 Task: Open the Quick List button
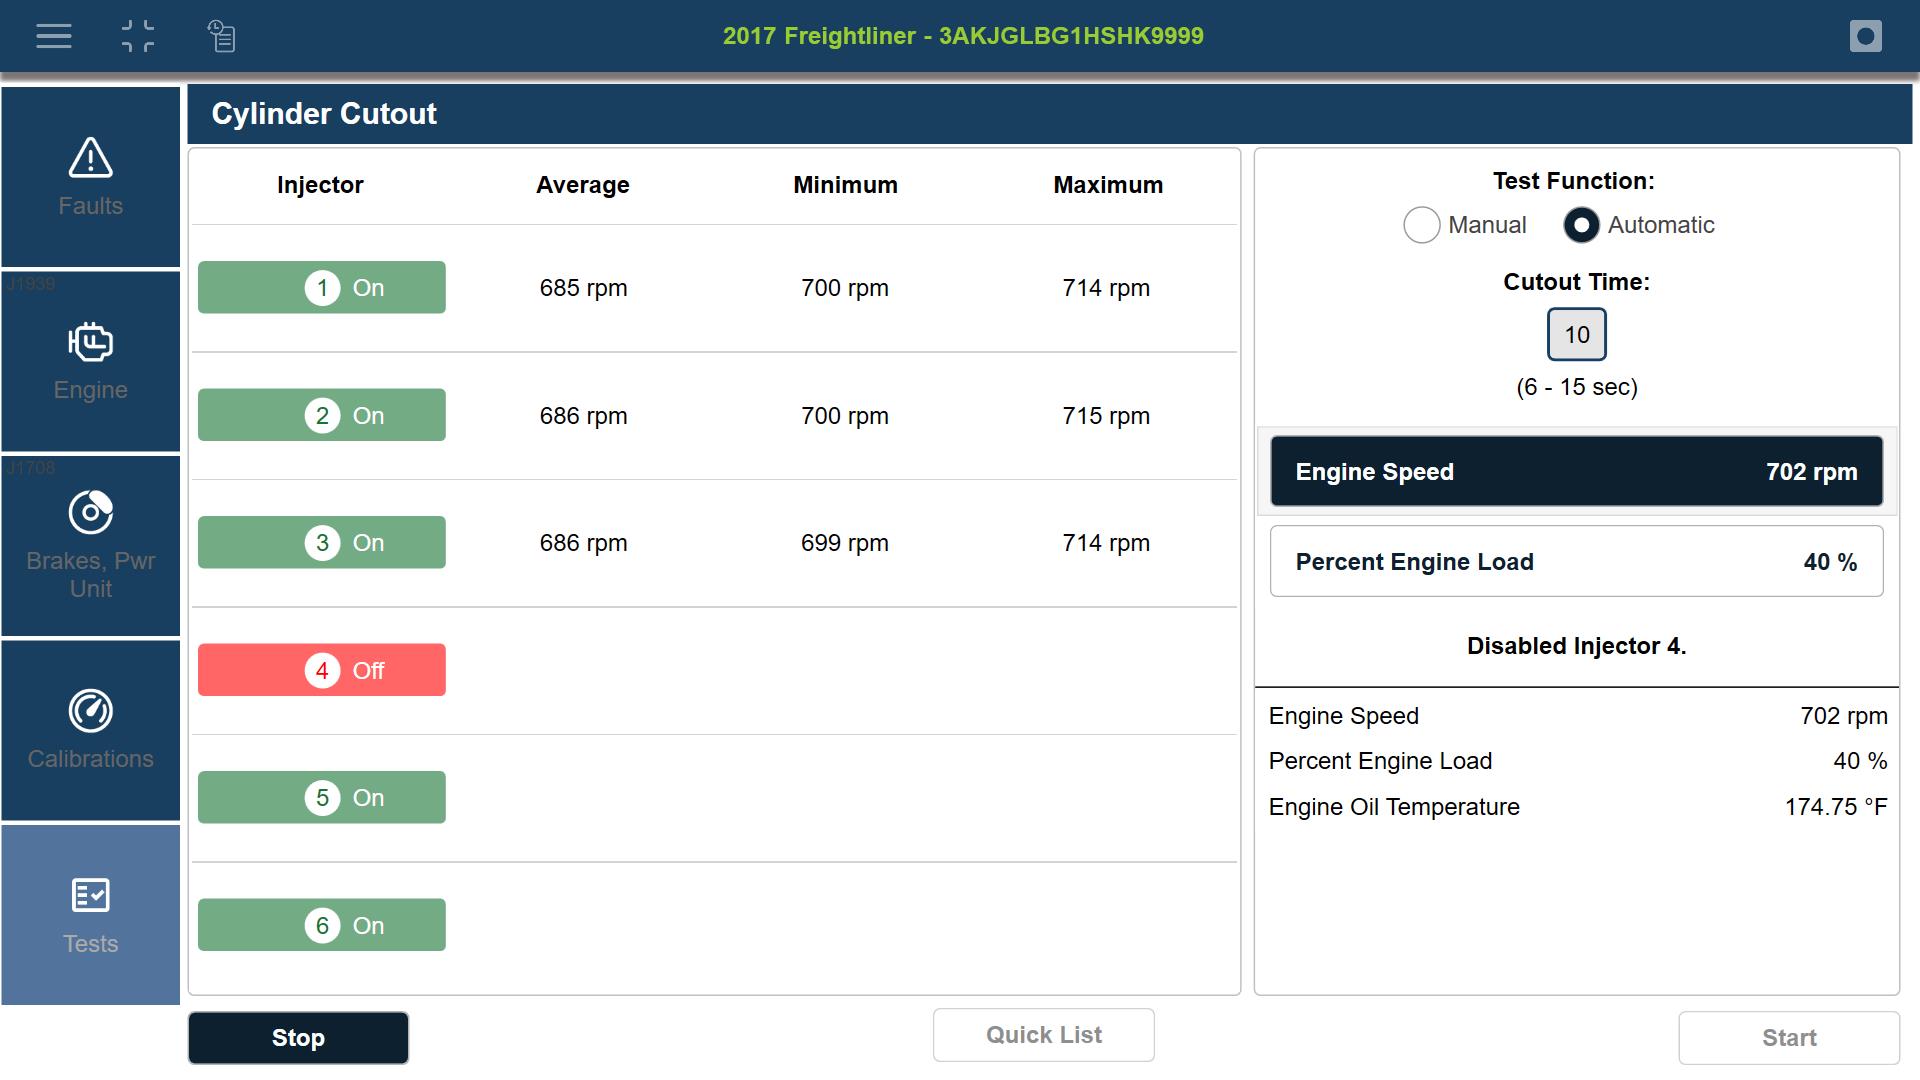pyautogui.click(x=1043, y=1035)
